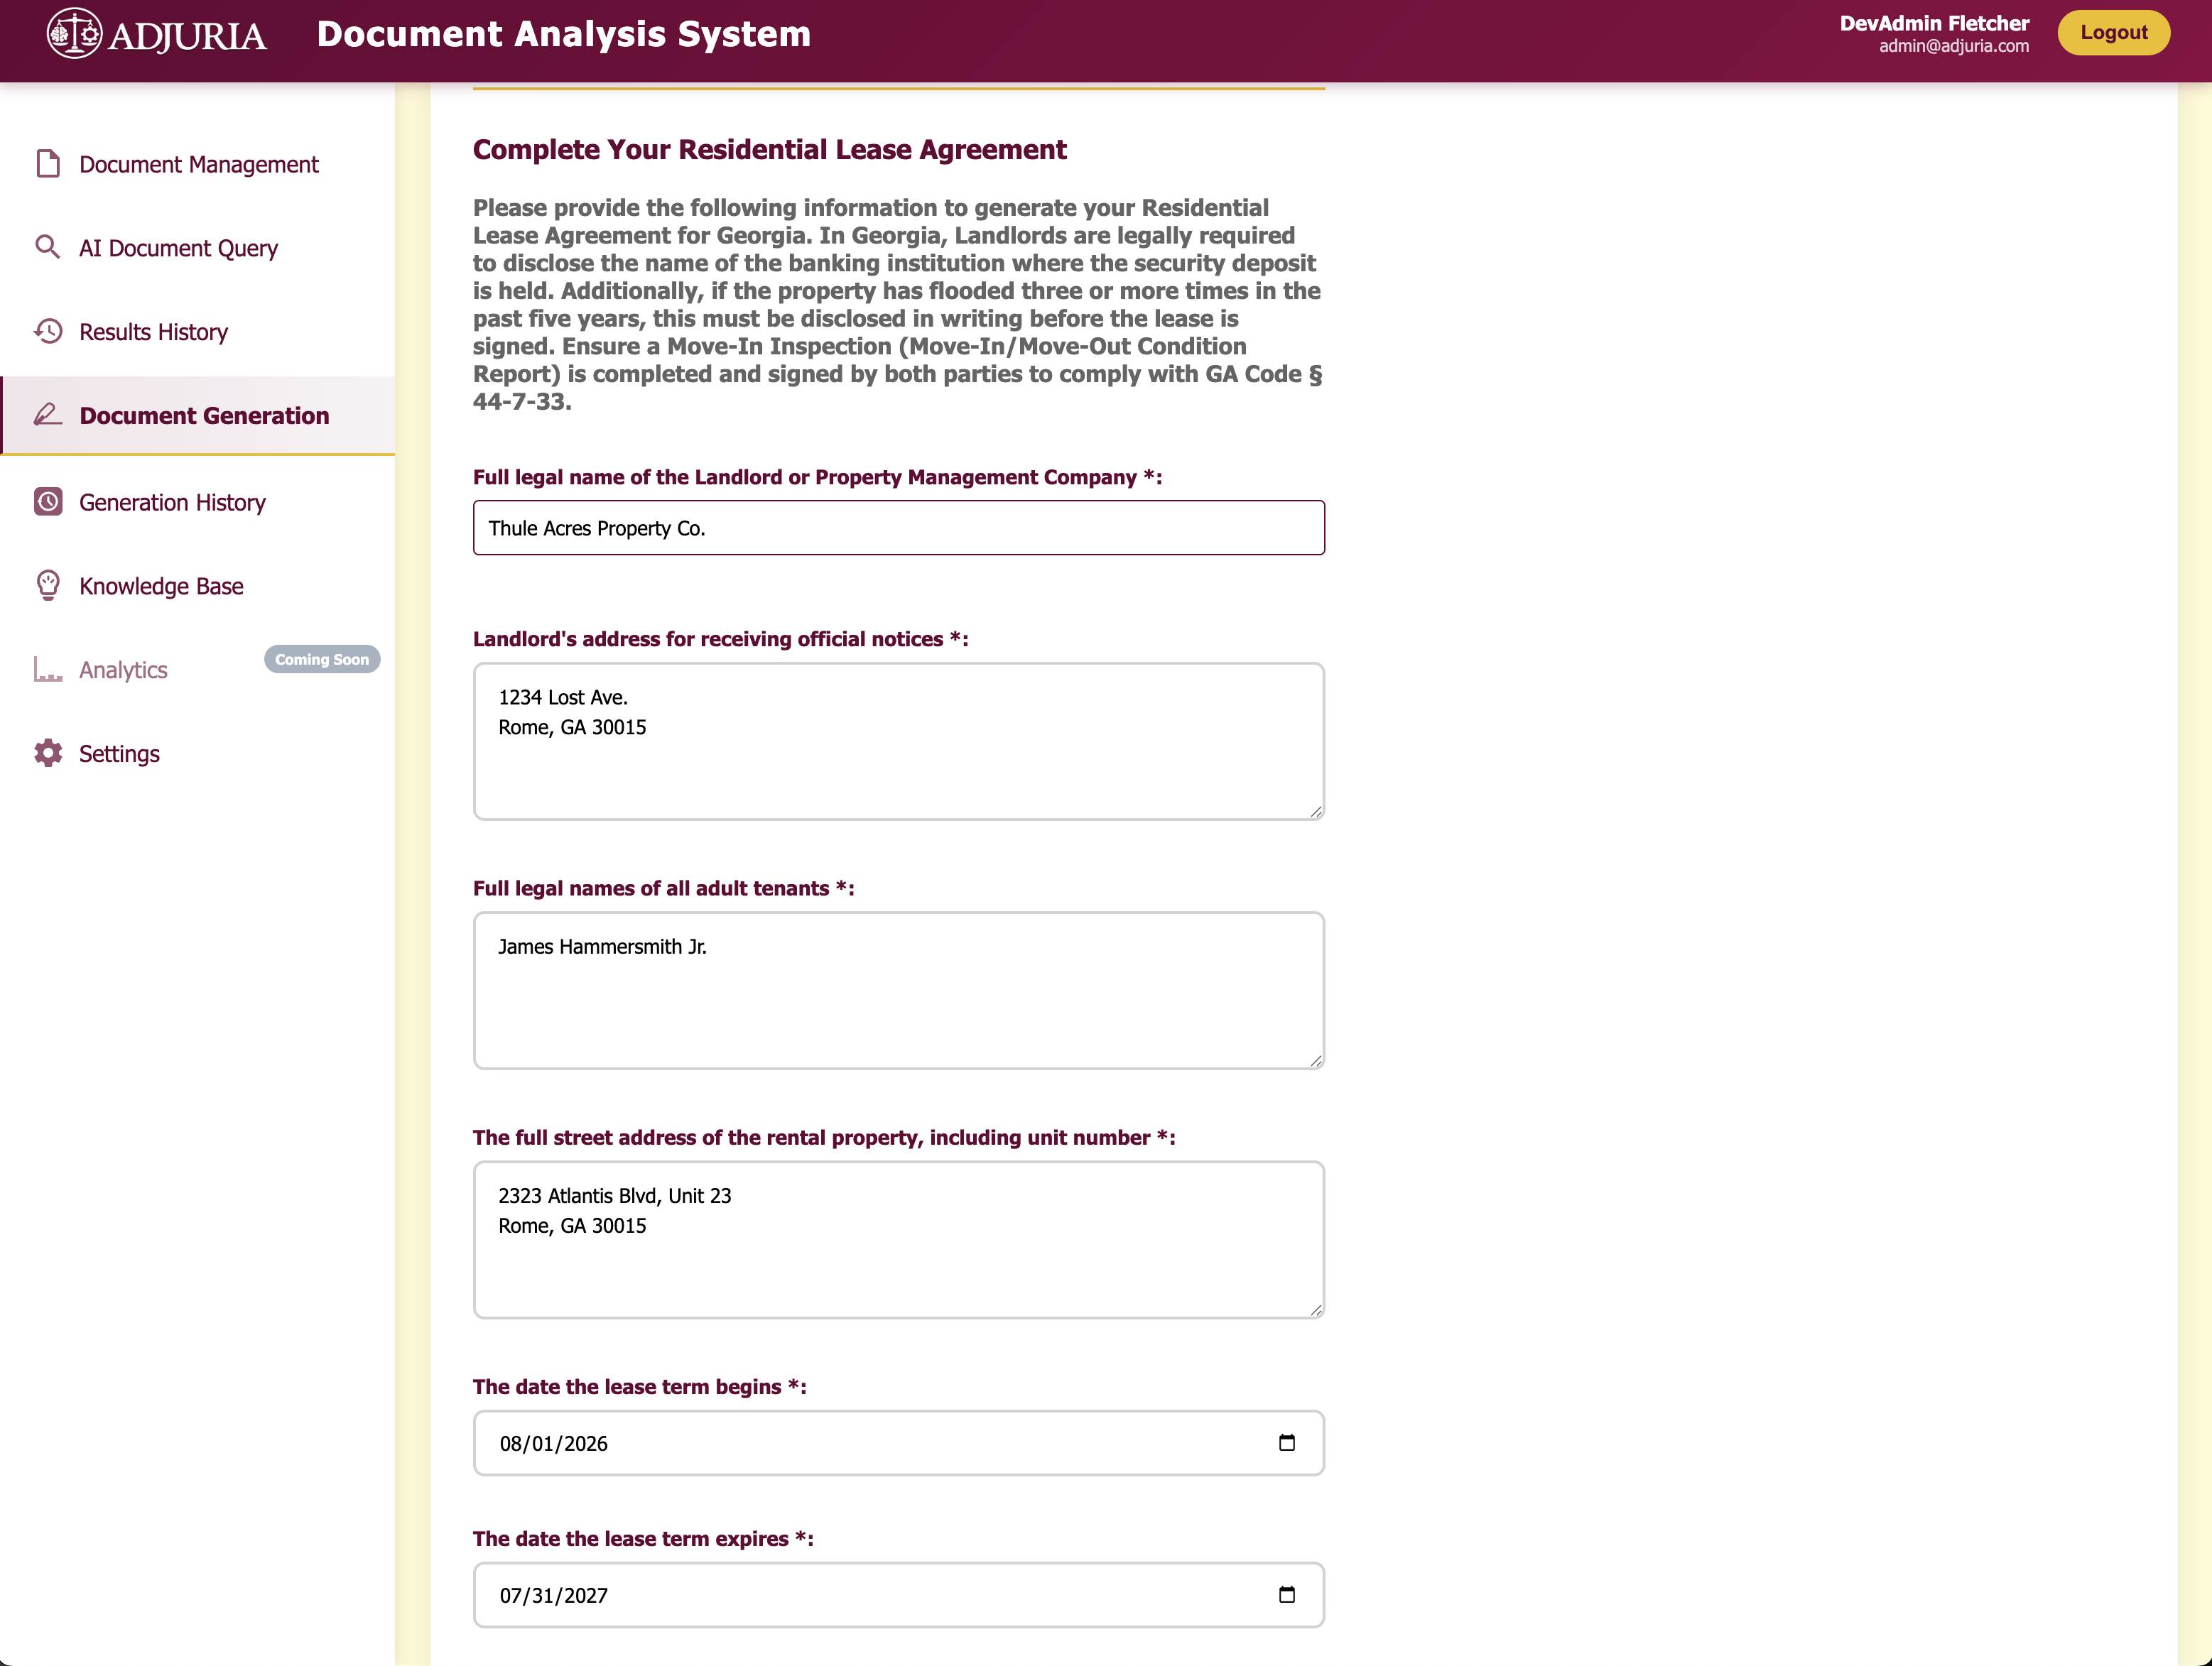Click heading Complete Your Residential Lease Agreement
Image resolution: width=2212 pixels, height=1666 pixels.
[x=769, y=149]
